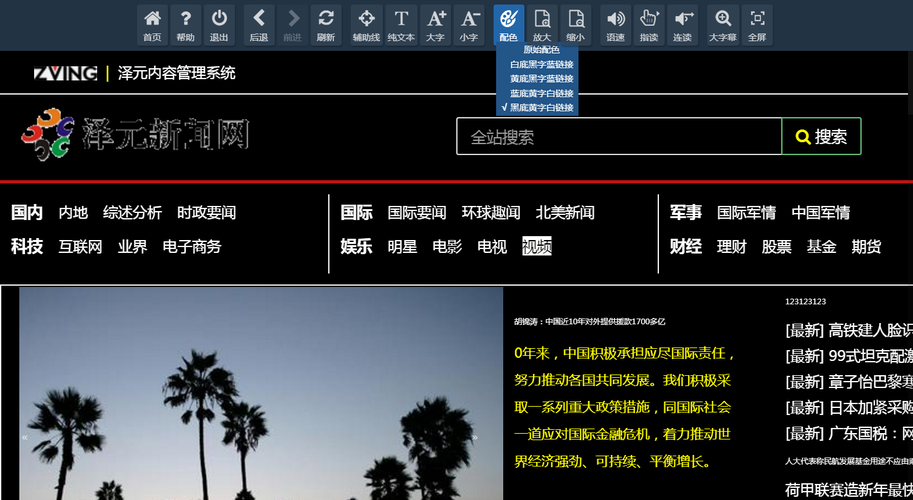Click the 搜索 search button
Image resolution: width=913 pixels, height=500 pixels.
821,137
